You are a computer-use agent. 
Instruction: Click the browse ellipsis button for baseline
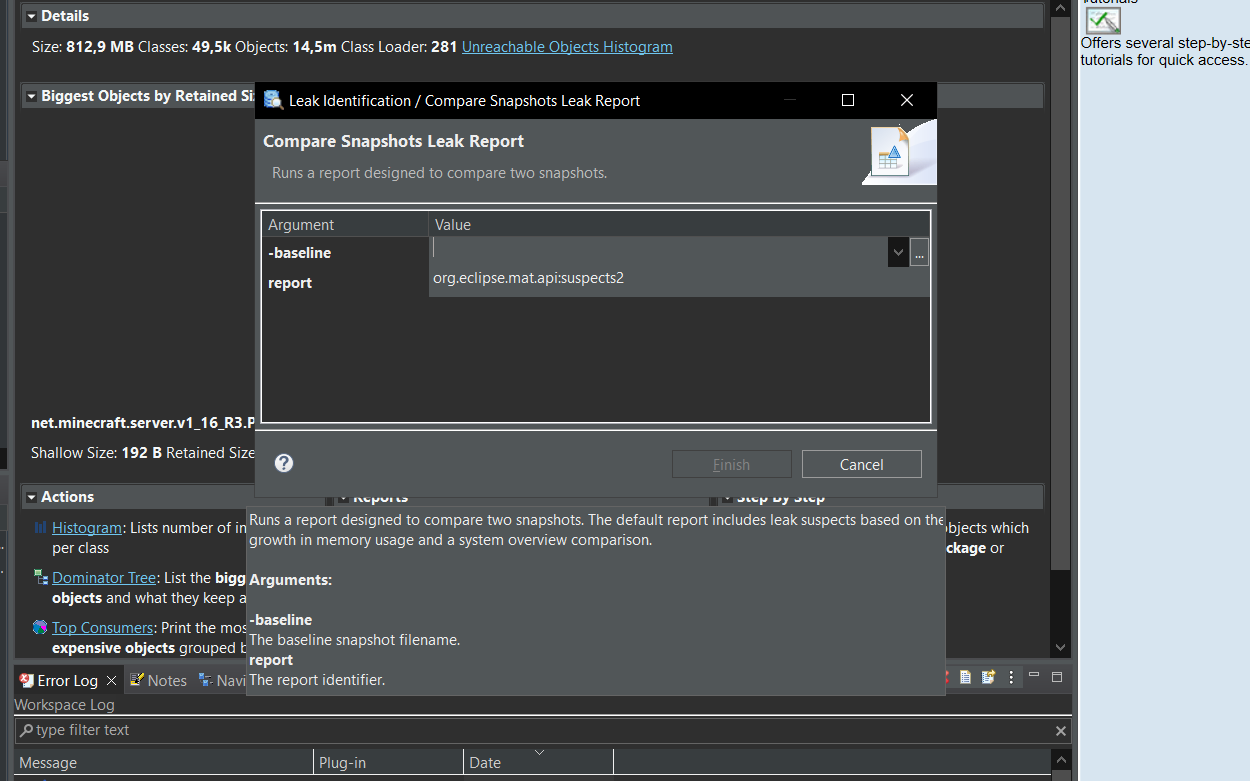coord(920,253)
